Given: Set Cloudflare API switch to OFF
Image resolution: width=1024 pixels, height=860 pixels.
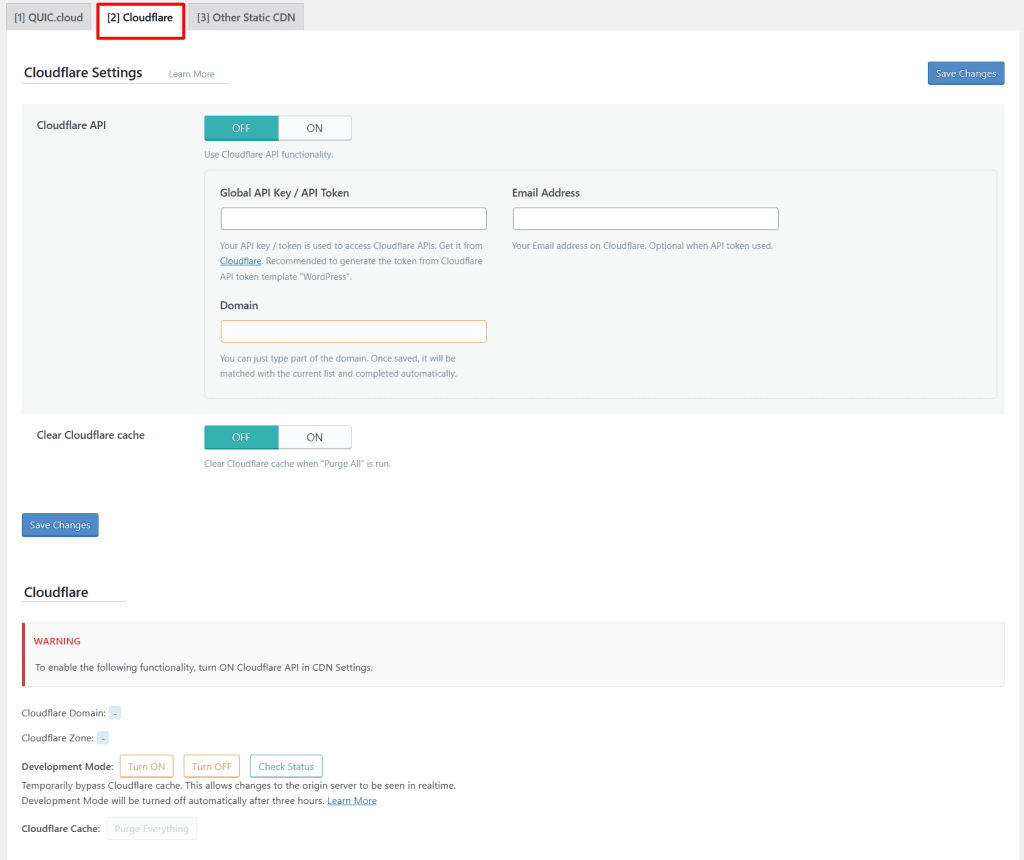Looking at the screenshot, I should pos(241,127).
